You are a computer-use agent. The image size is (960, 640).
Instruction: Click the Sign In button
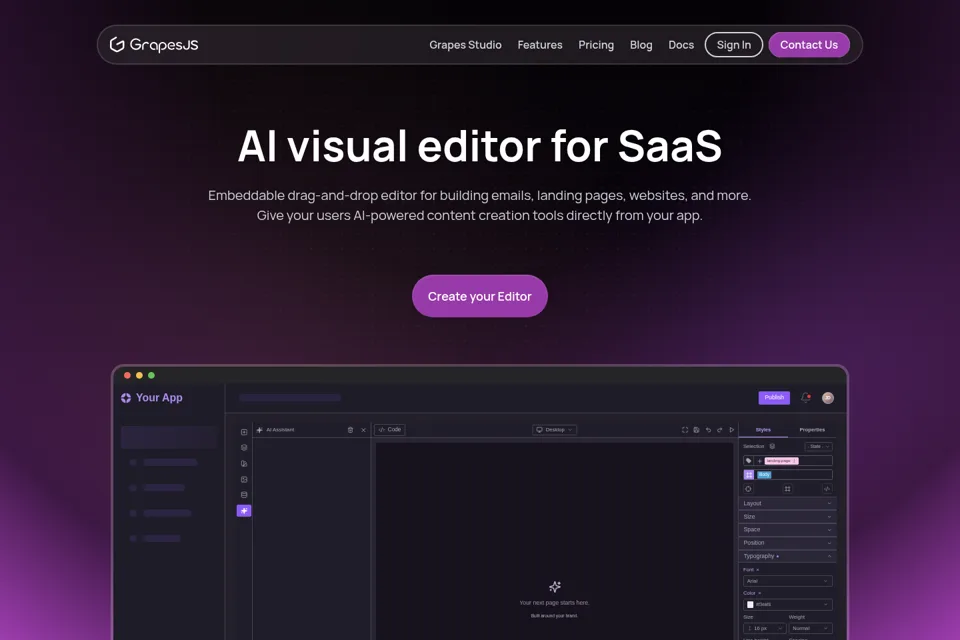tap(733, 45)
